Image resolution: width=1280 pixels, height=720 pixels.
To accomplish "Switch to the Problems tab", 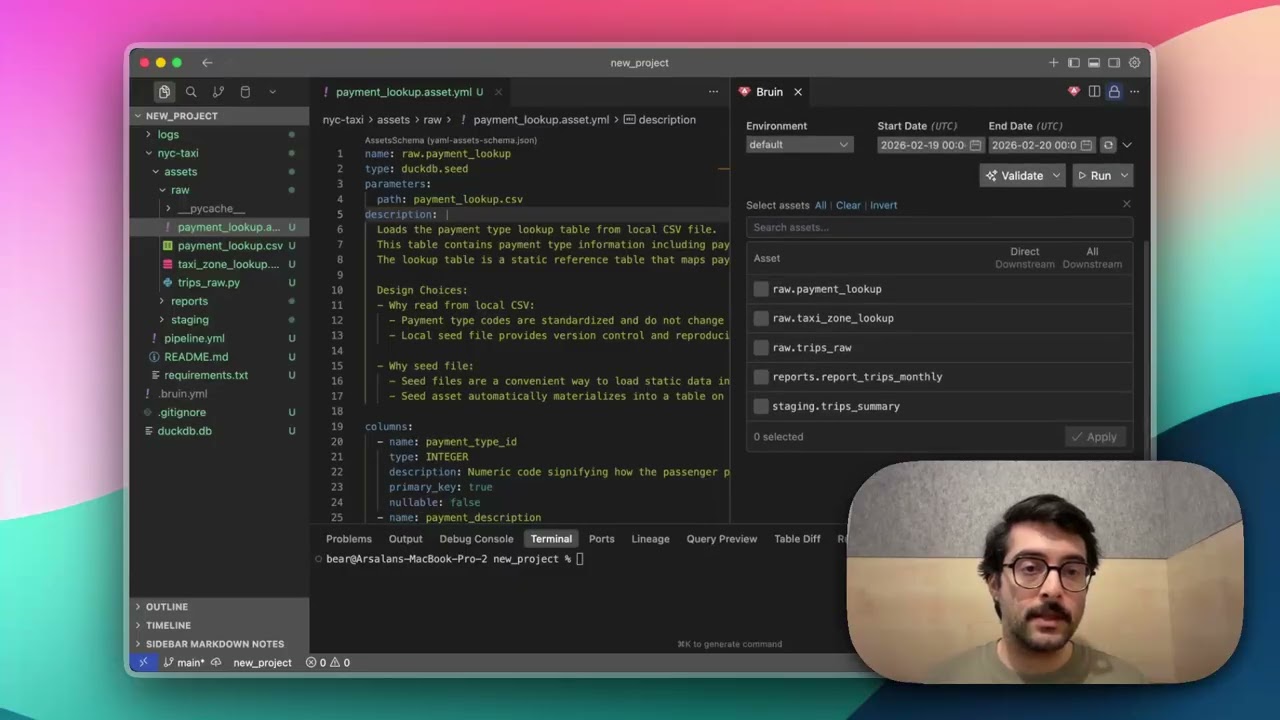I will [349, 539].
